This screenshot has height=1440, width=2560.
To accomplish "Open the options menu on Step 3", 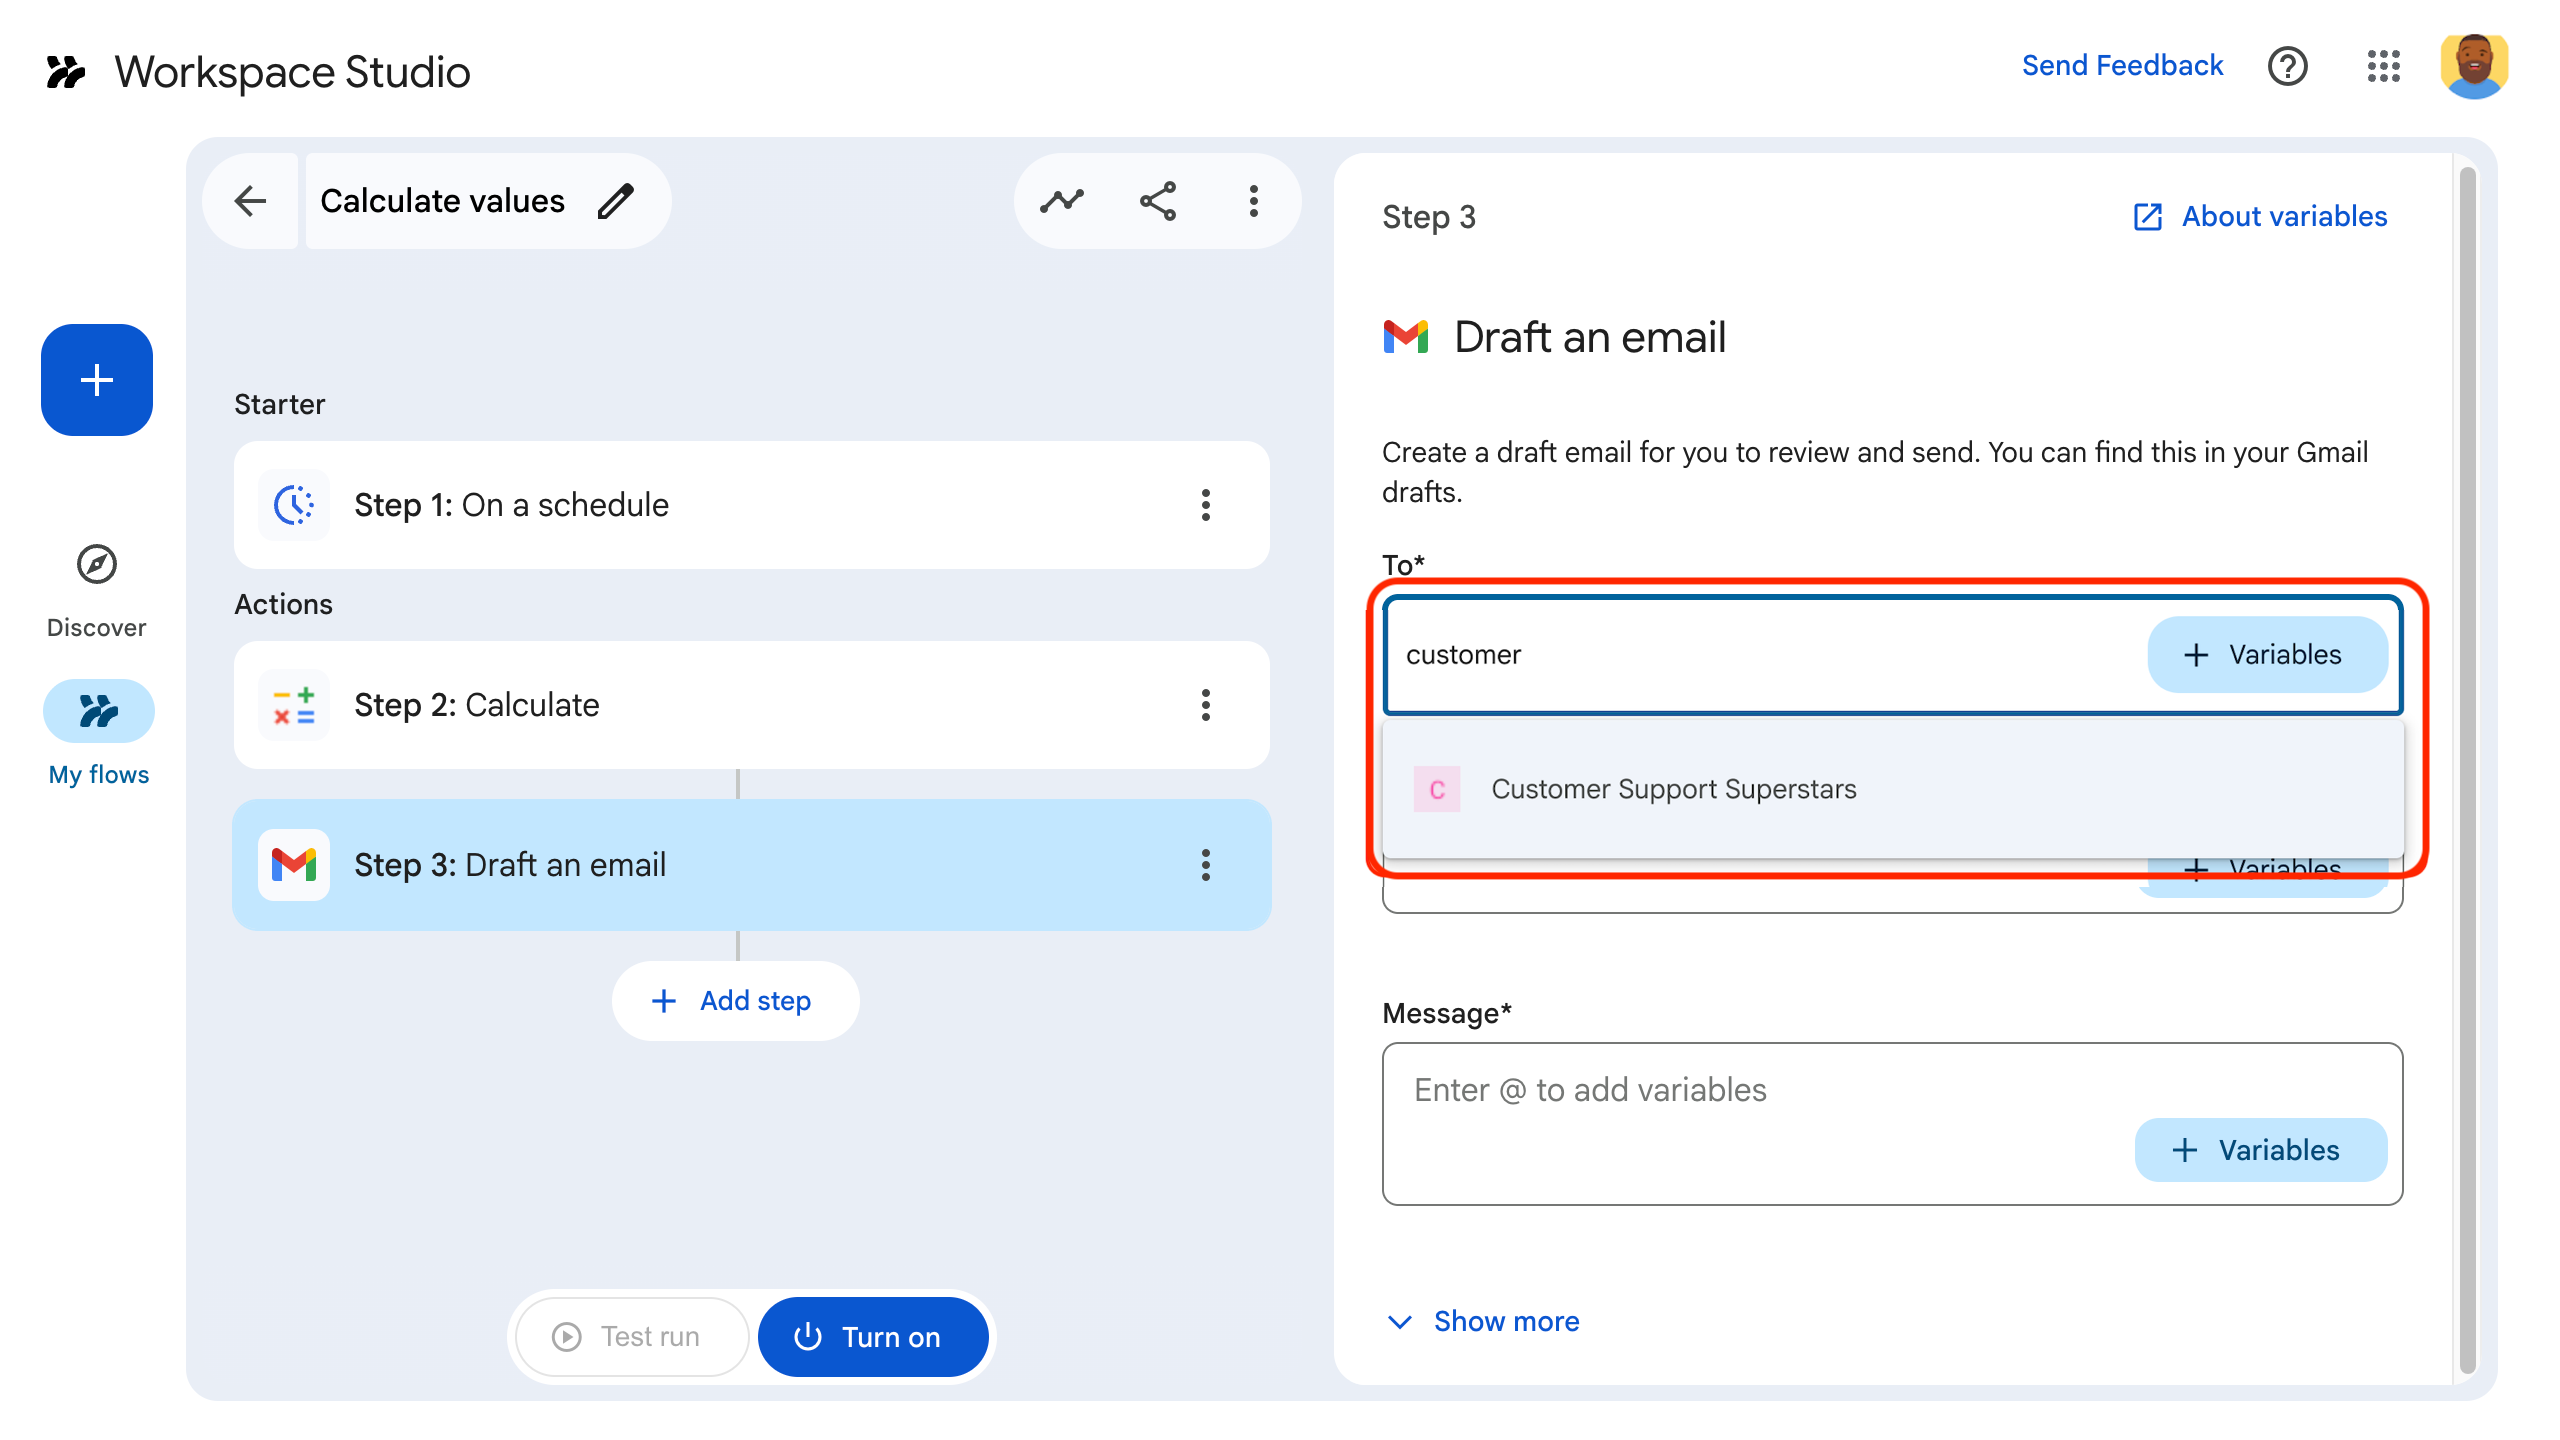I will pyautogui.click(x=1206, y=865).
